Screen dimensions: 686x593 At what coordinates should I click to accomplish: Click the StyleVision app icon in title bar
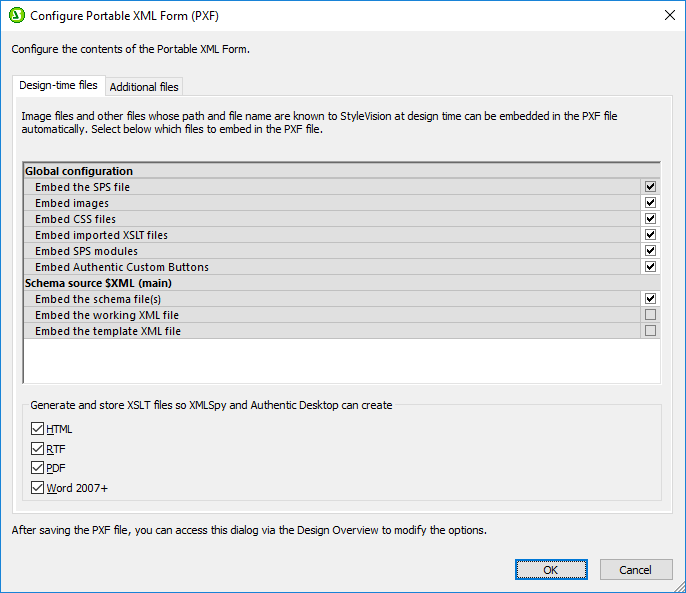click(x=17, y=15)
